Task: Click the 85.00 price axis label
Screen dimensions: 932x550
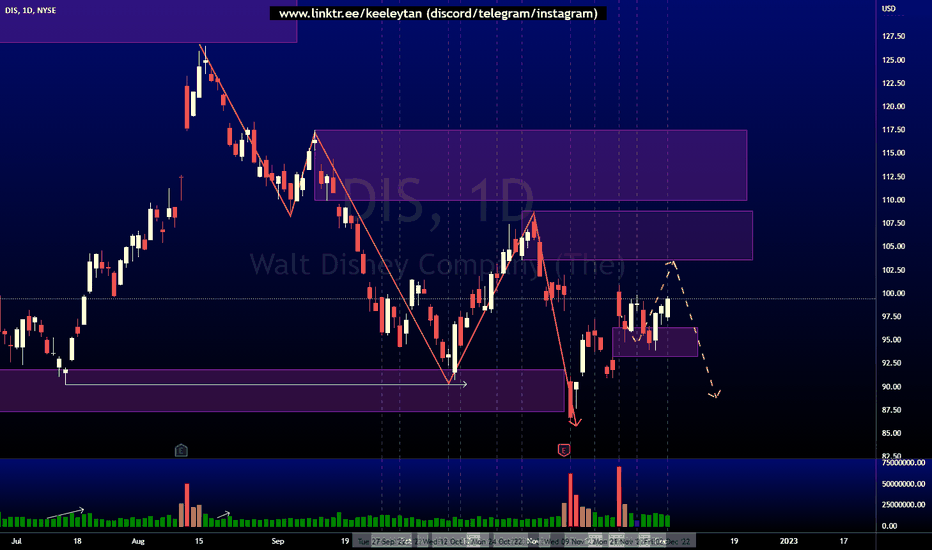Action: pos(892,433)
